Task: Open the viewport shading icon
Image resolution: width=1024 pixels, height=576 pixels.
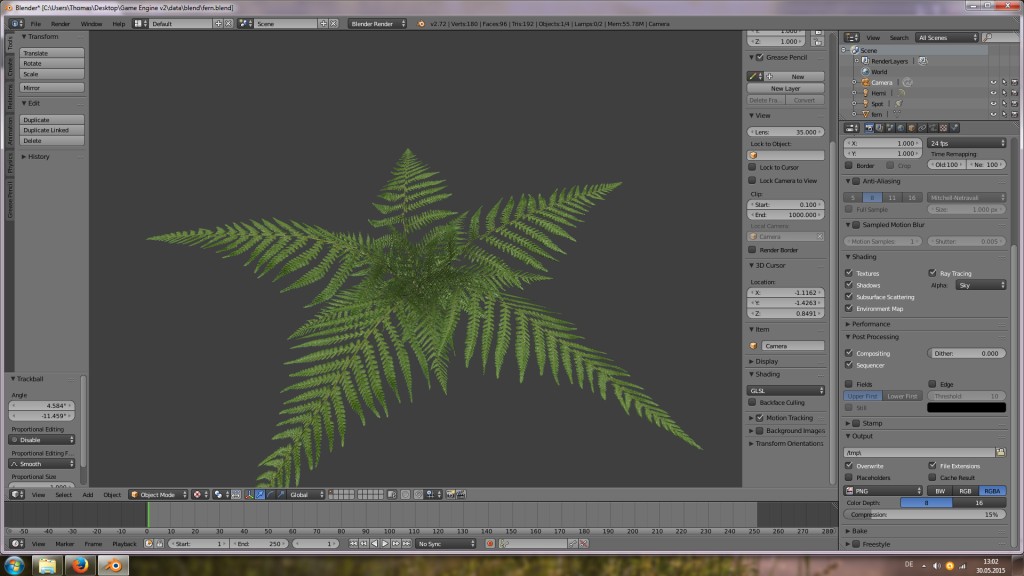Action: coord(219,494)
